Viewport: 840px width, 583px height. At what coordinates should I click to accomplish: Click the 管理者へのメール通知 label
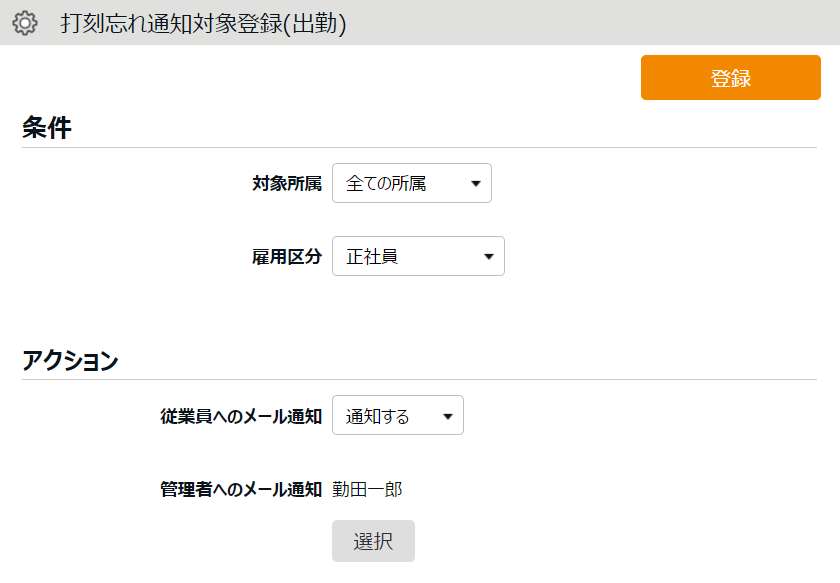[241, 490]
